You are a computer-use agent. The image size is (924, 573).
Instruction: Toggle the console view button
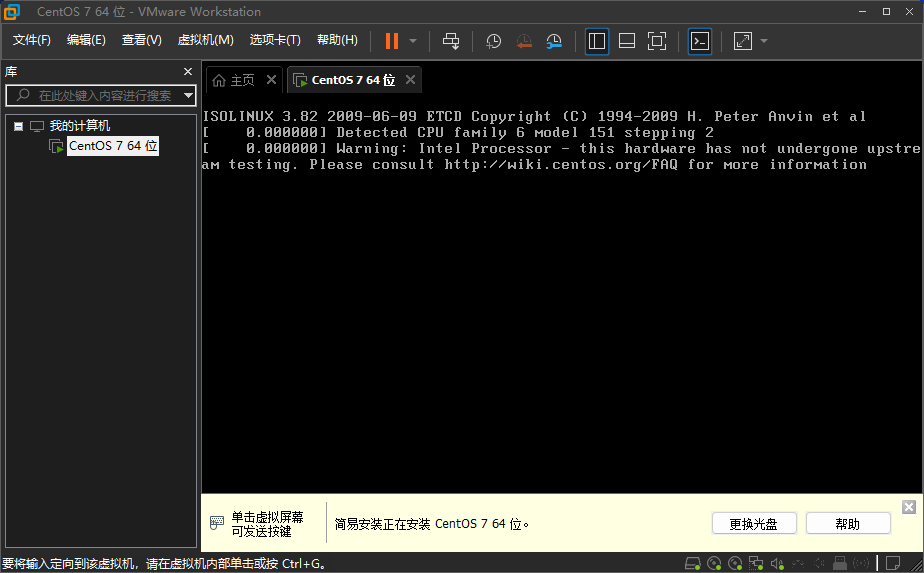(x=700, y=41)
